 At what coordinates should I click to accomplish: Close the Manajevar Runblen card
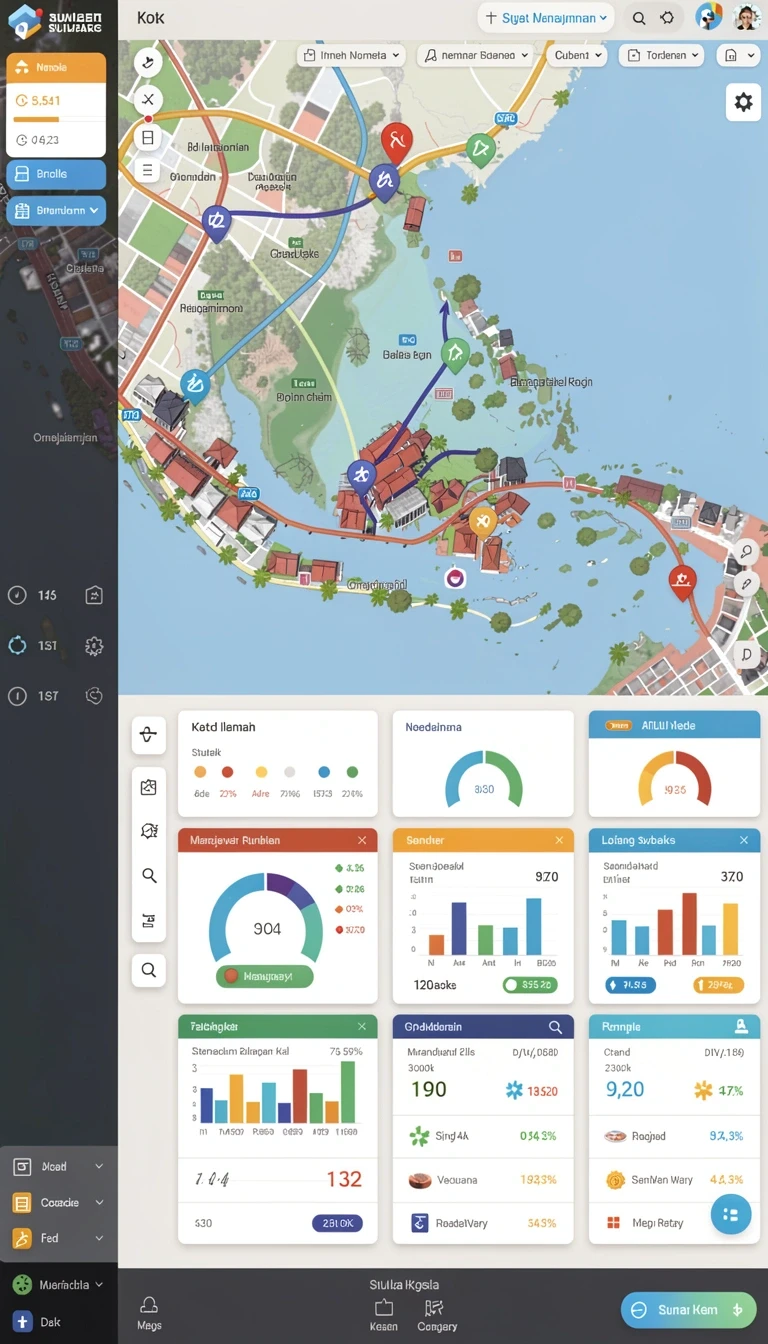(362, 841)
